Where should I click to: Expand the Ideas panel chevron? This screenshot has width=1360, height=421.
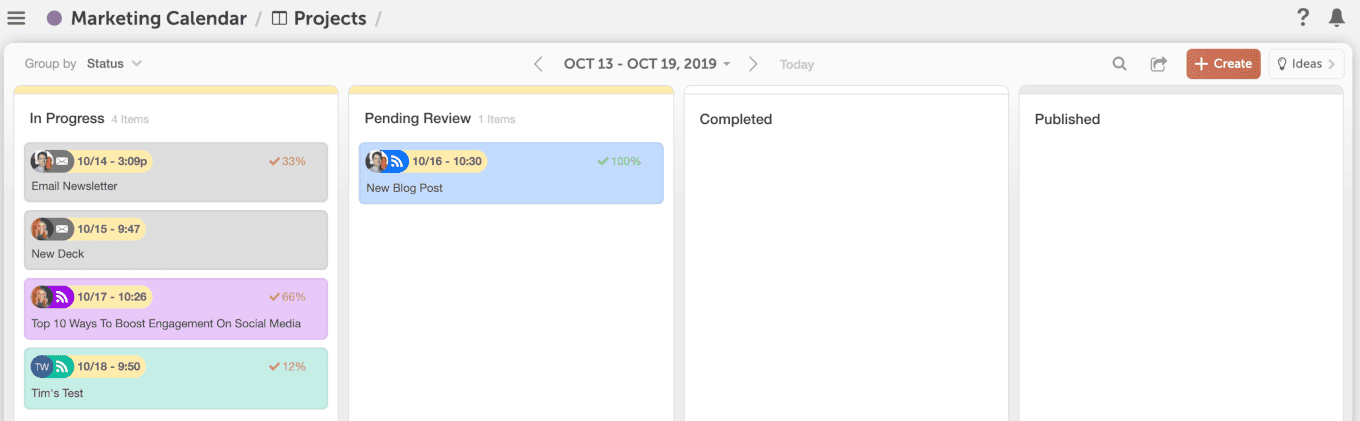(x=1332, y=64)
